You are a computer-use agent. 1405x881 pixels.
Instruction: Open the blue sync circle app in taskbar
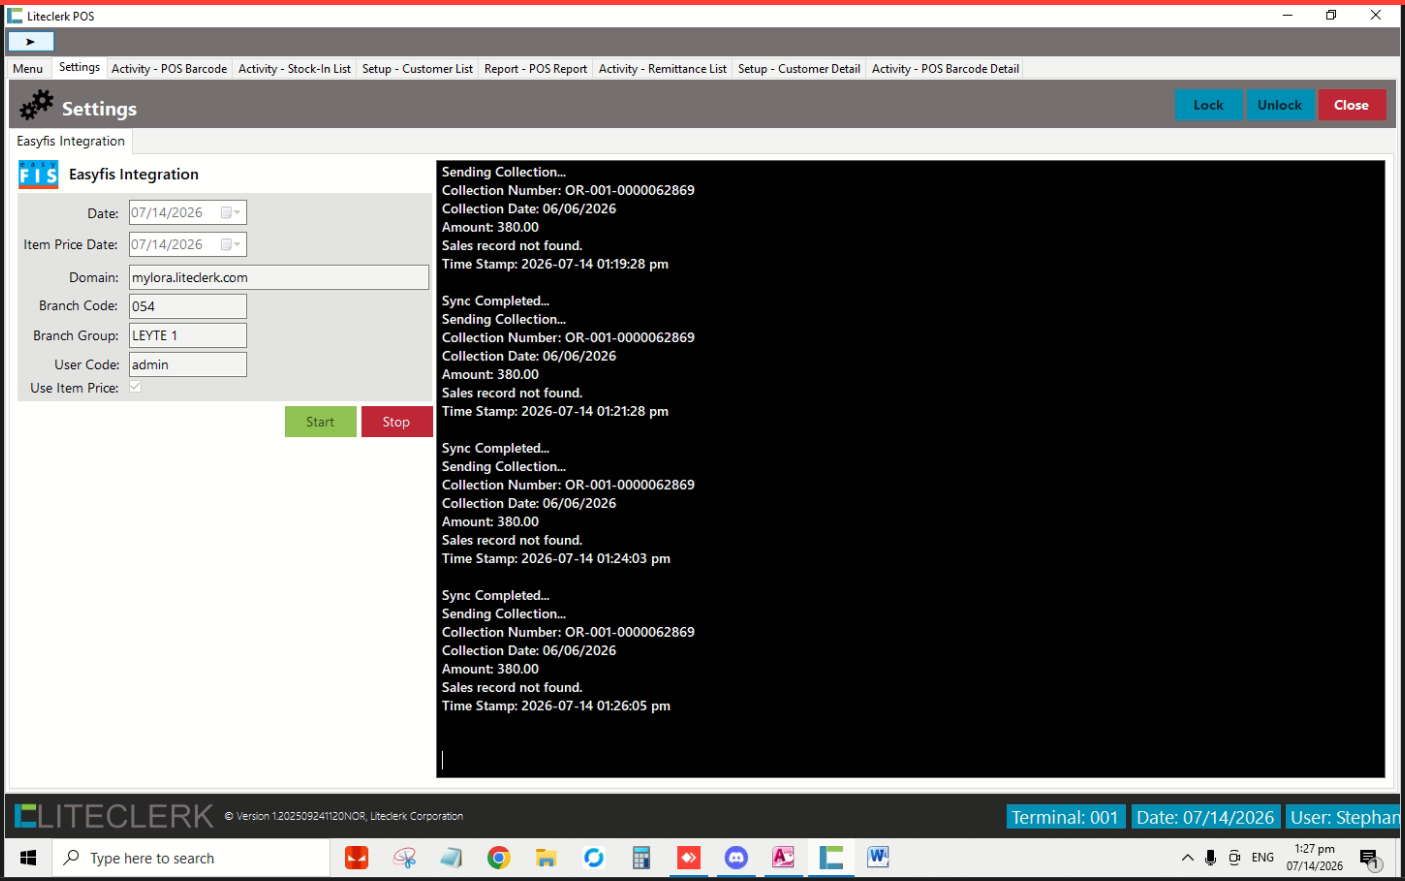tap(594, 858)
